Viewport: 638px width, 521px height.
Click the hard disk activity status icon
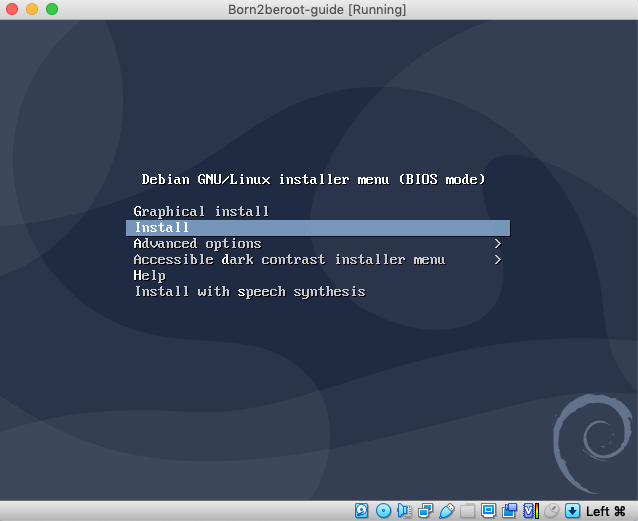tap(361, 510)
